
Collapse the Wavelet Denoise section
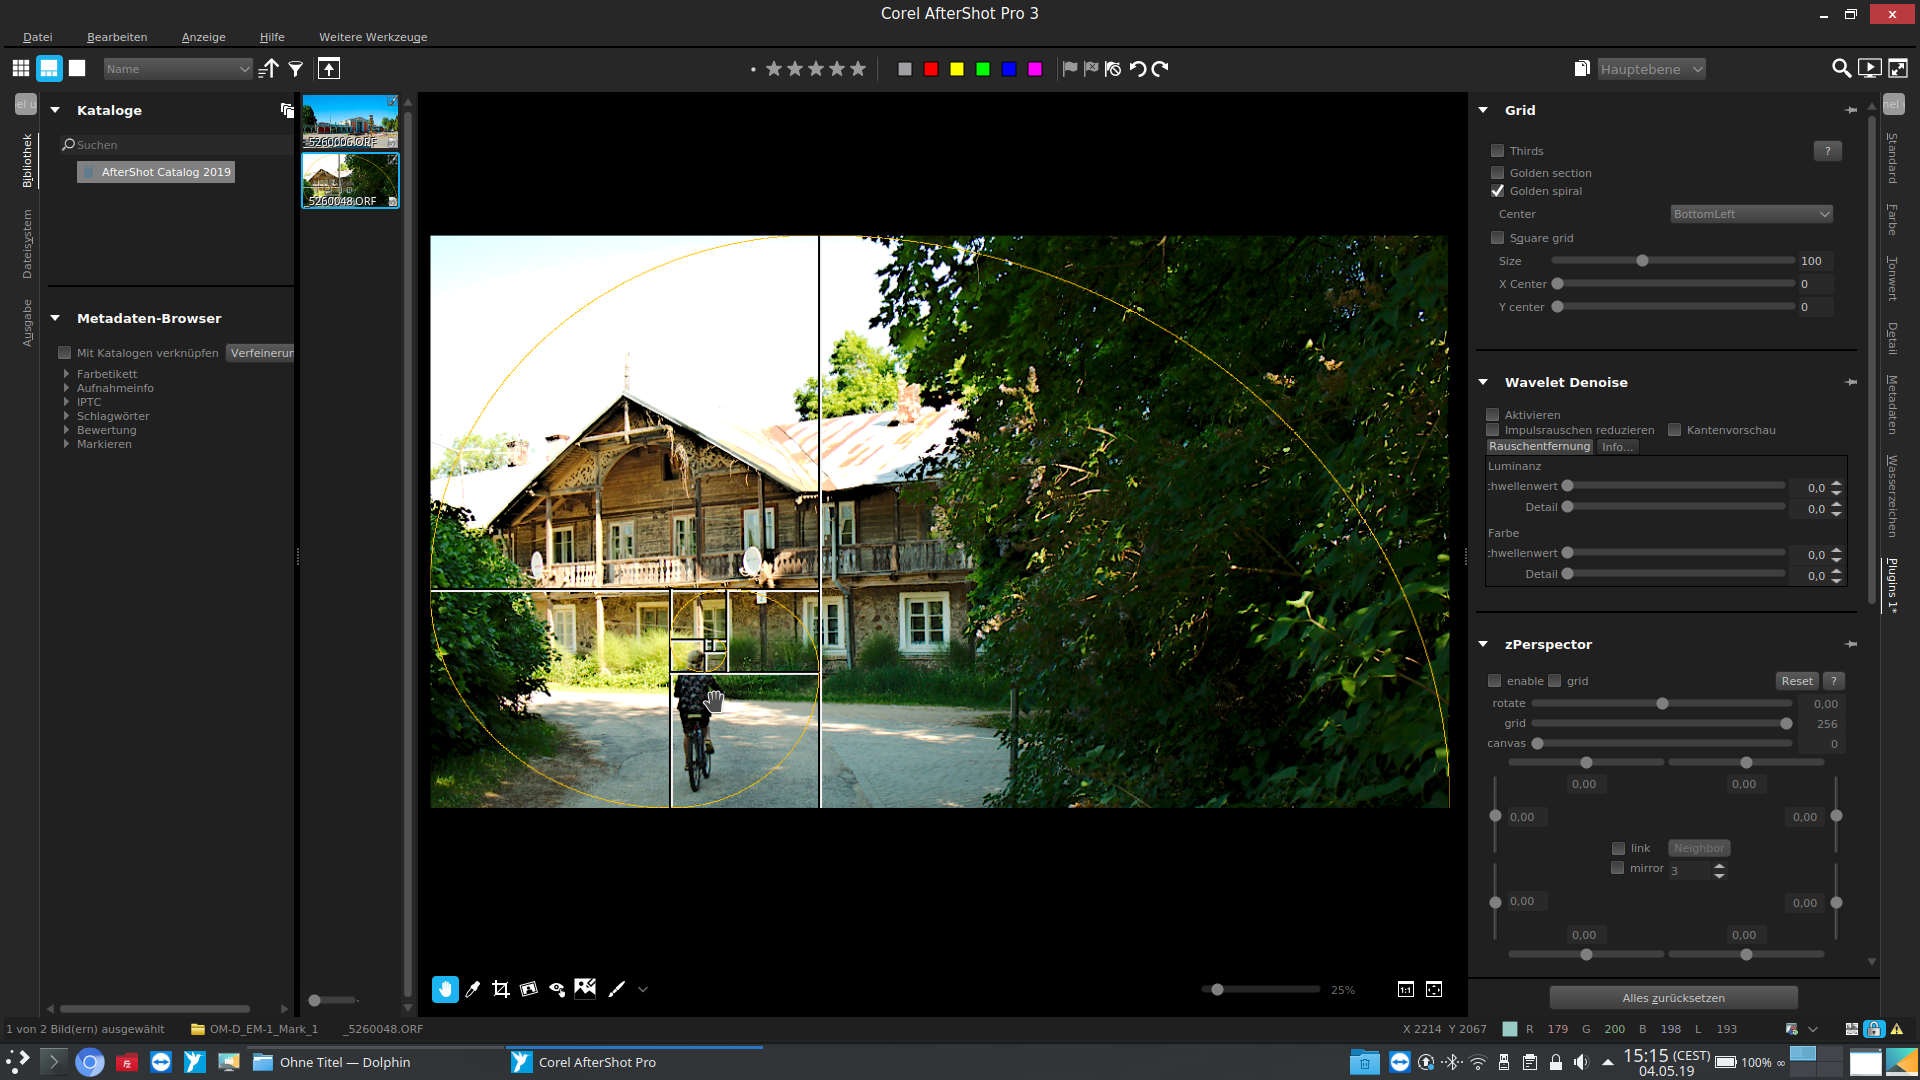pyautogui.click(x=1483, y=382)
